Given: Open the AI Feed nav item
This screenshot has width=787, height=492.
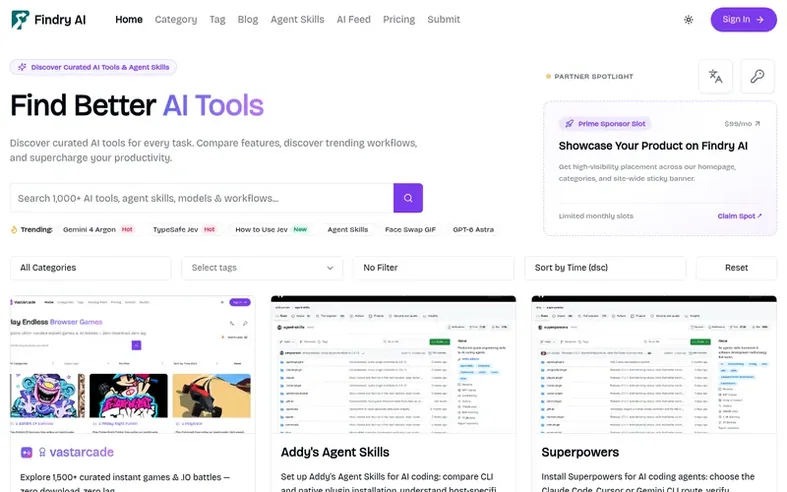Looking at the screenshot, I should (354, 20).
